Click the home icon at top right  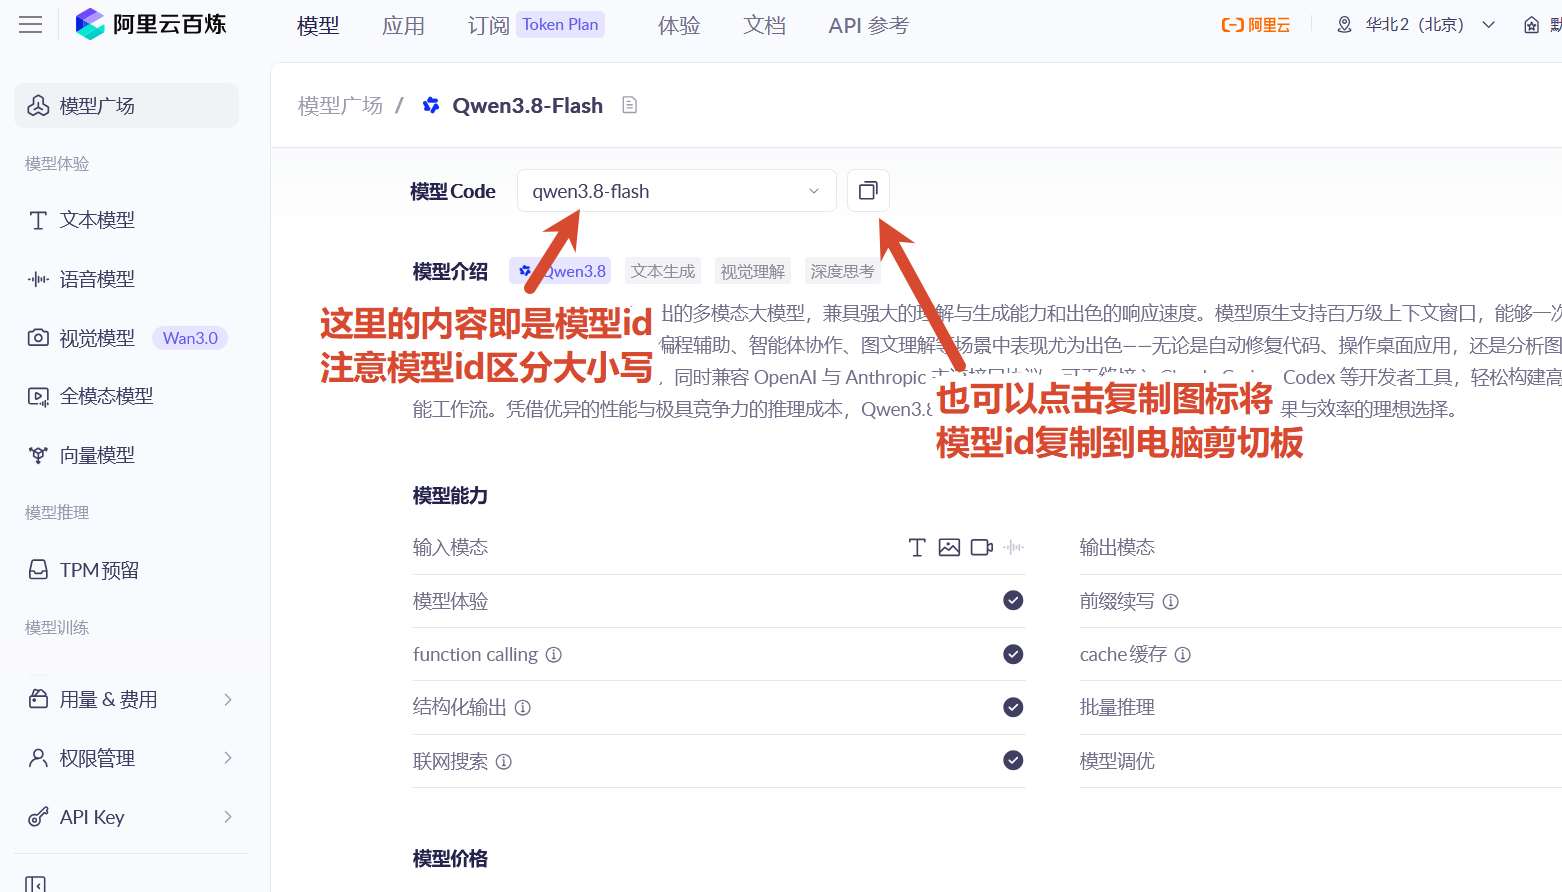click(x=1531, y=25)
